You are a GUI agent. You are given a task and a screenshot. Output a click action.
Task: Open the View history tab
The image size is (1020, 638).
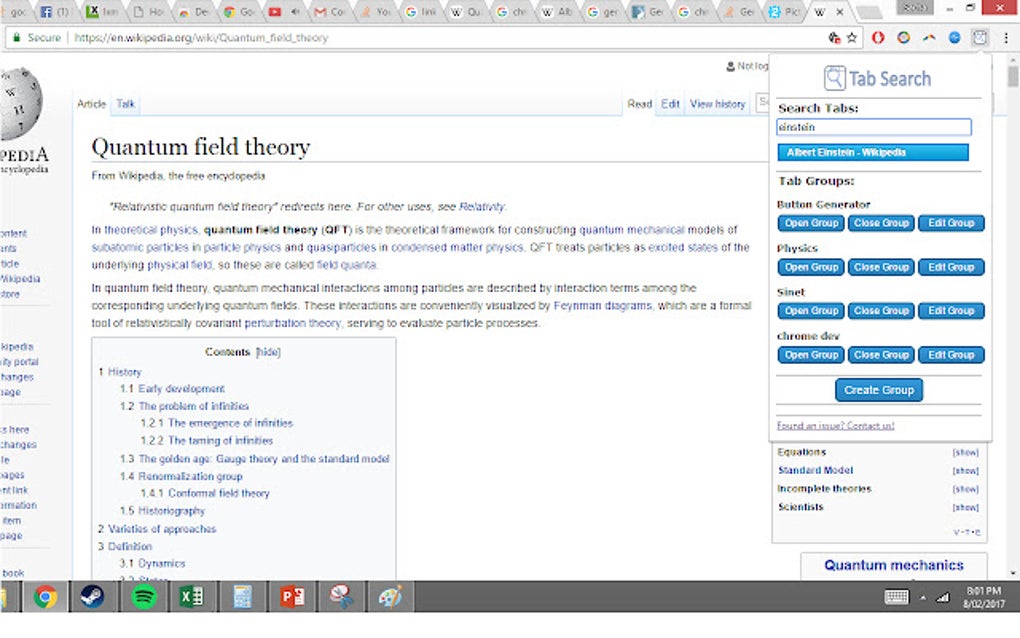(718, 103)
